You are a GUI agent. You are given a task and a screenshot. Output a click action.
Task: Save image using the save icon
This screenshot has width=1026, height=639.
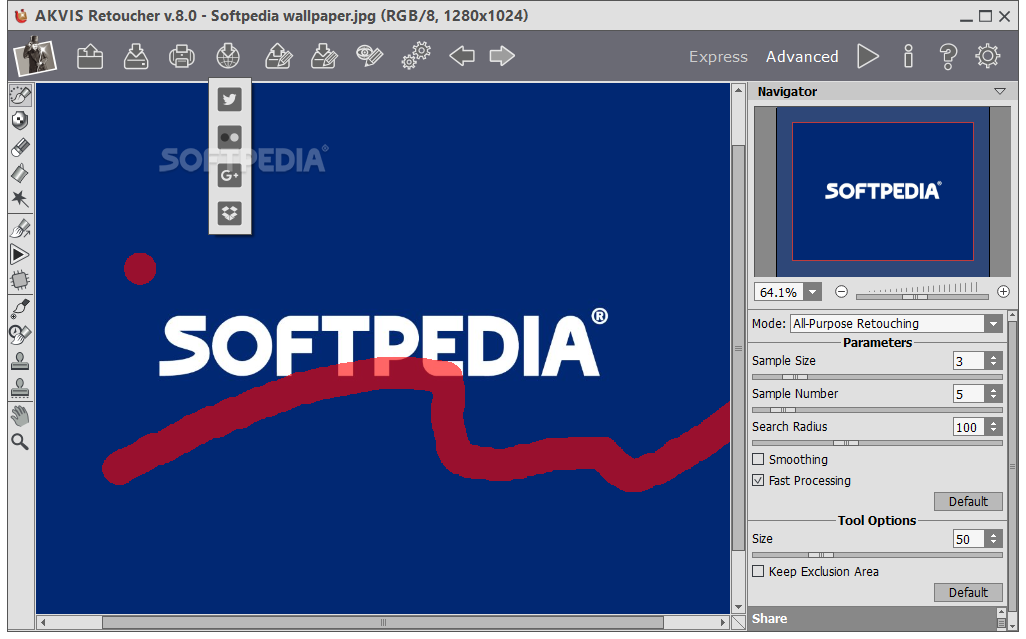135,57
